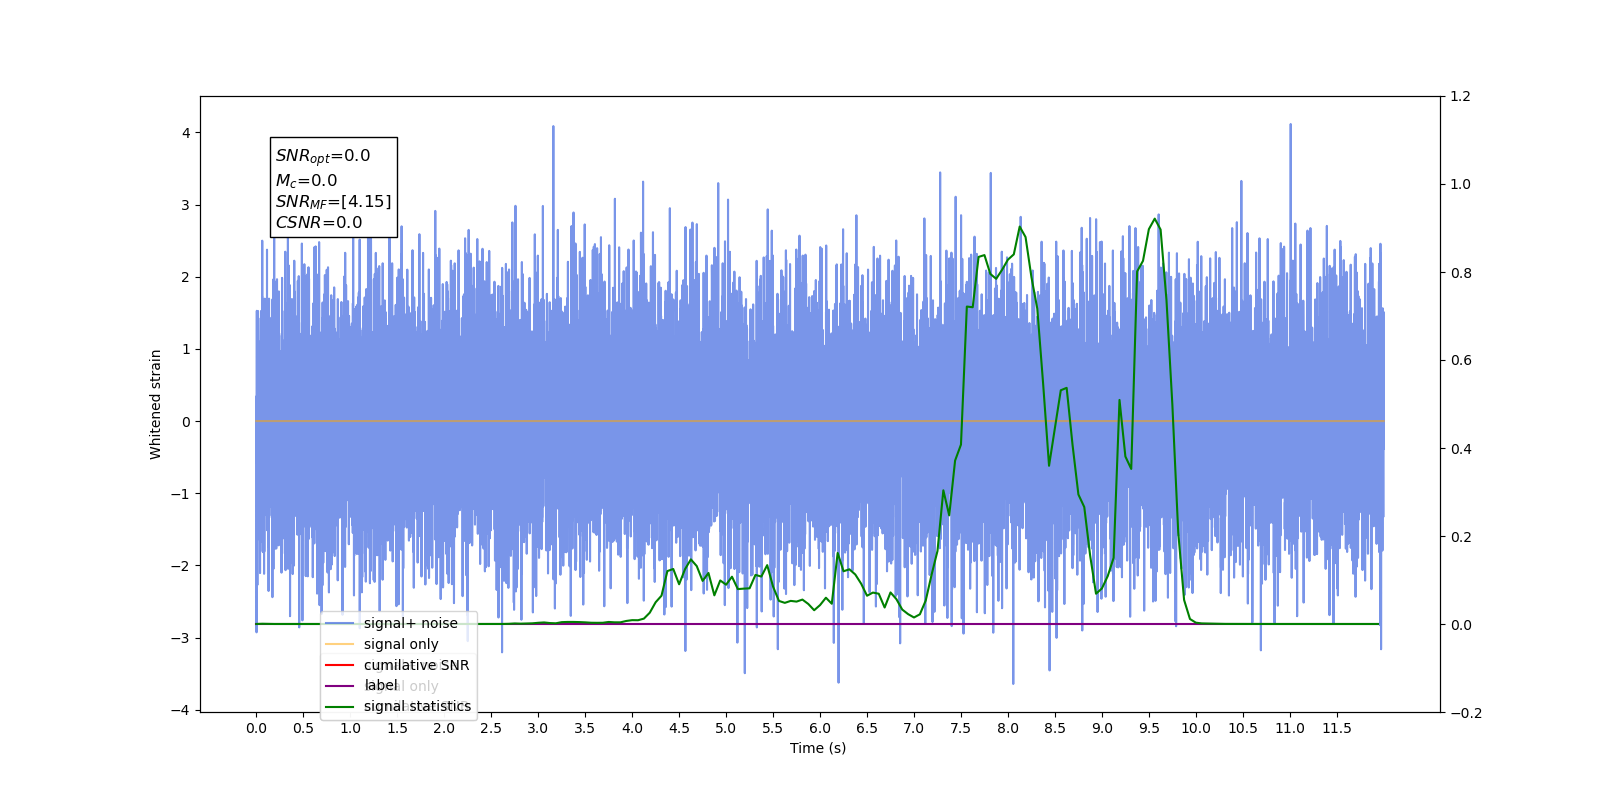The image size is (1600, 800).
Task: Click the x-axis tick label 9.5
Action: point(1149,728)
